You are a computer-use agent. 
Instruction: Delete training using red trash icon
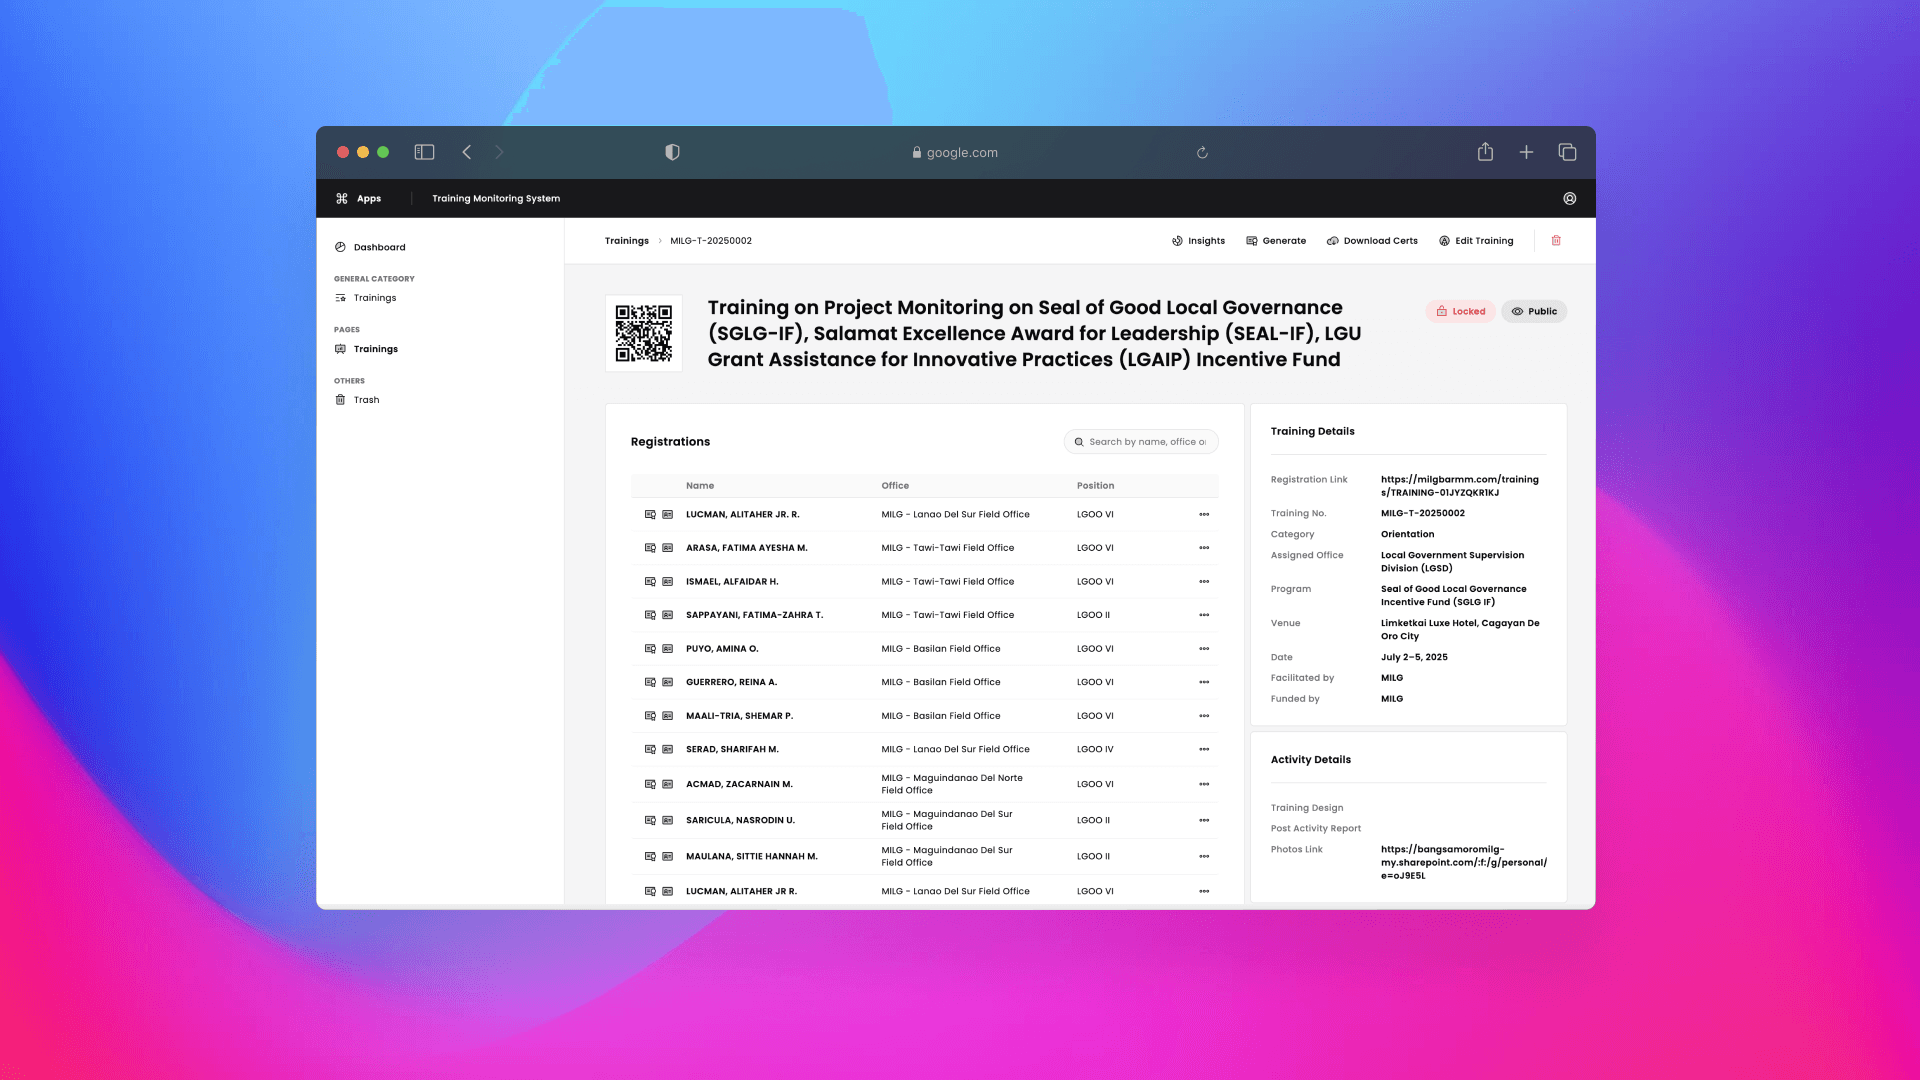click(x=1556, y=241)
